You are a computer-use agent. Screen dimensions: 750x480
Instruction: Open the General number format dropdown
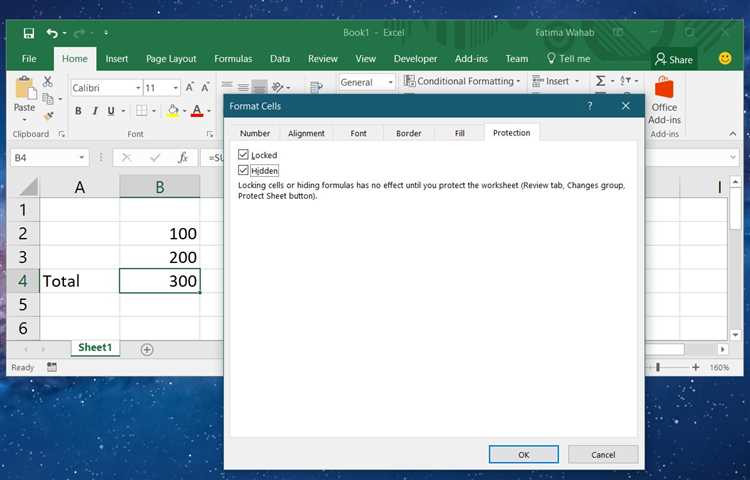[390, 82]
